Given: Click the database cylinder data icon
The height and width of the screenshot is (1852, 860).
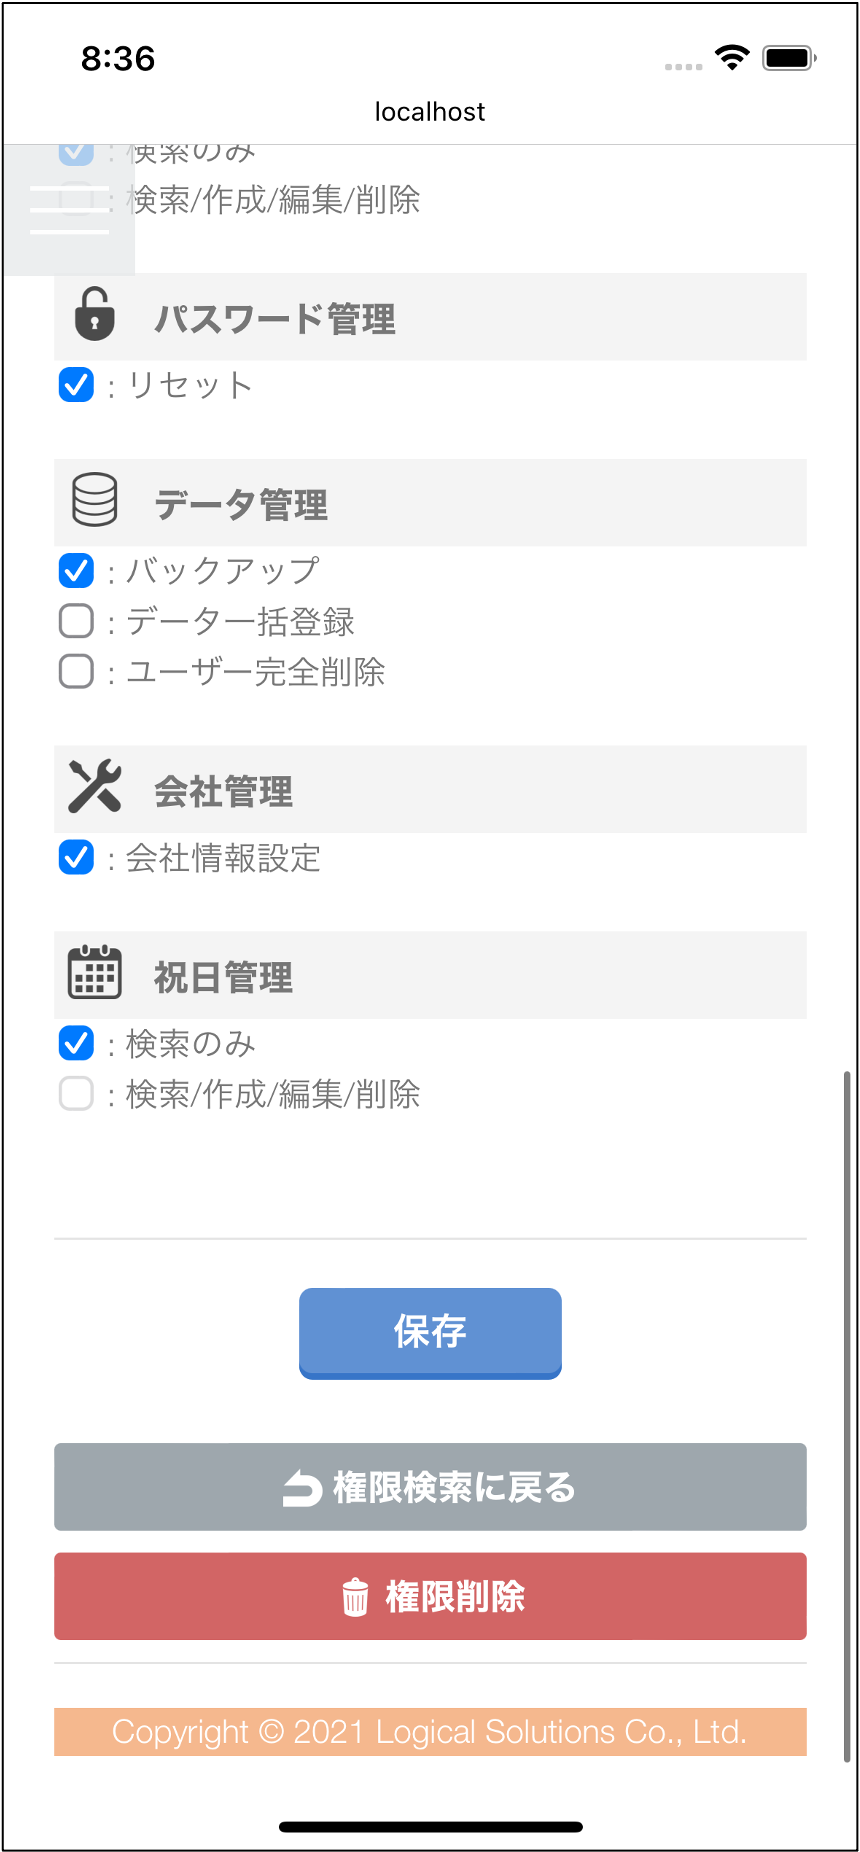Looking at the screenshot, I should pyautogui.click(x=95, y=500).
